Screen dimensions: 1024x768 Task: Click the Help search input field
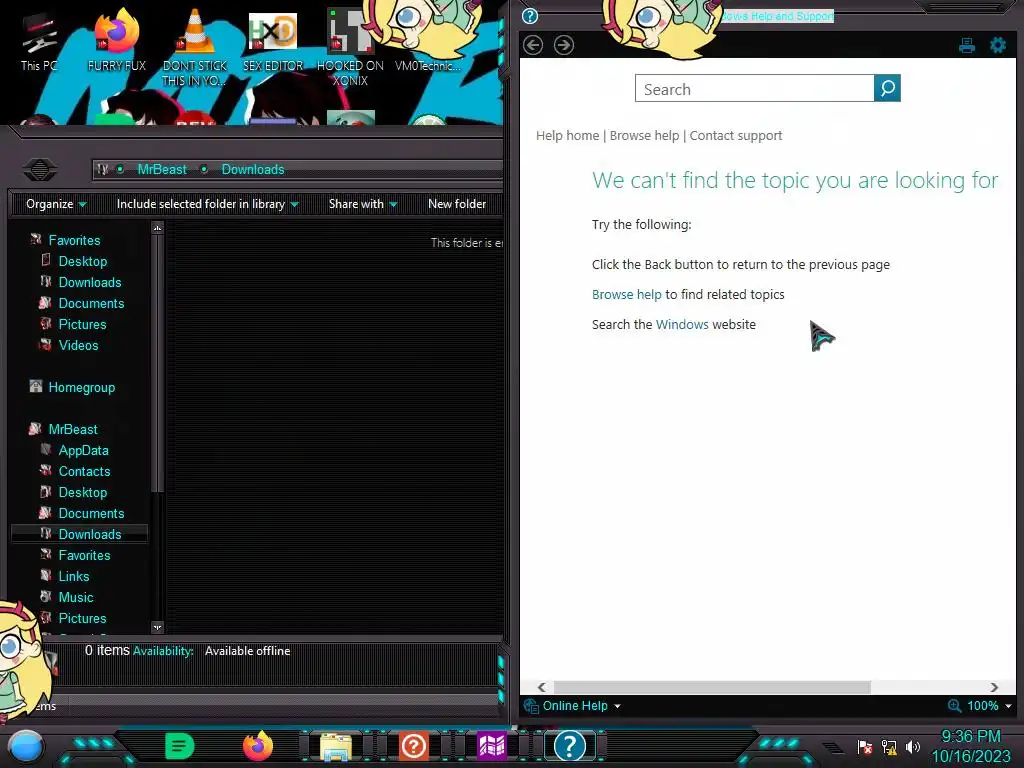pos(754,88)
